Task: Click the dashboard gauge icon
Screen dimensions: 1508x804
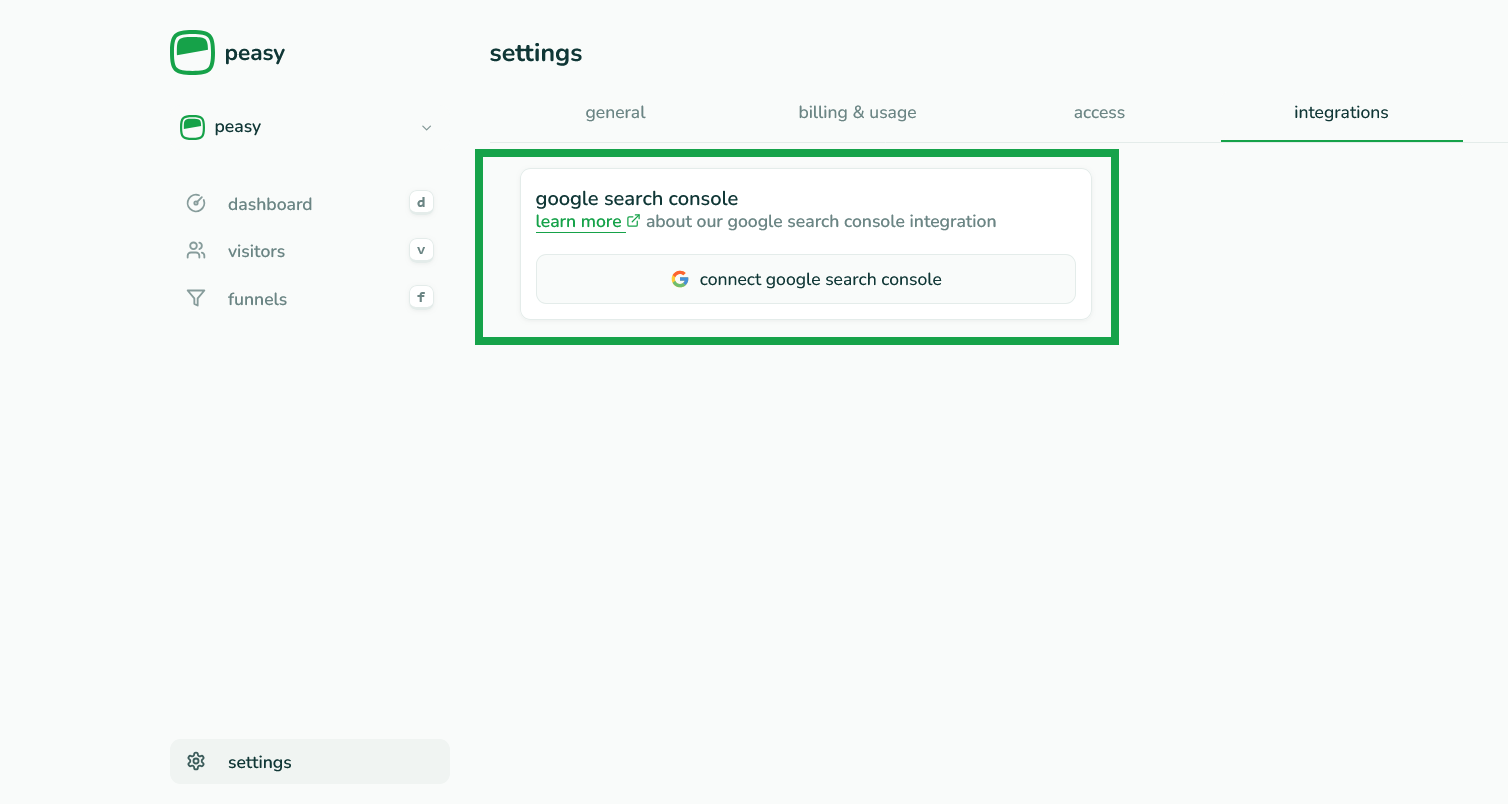Action: [x=196, y=204]
